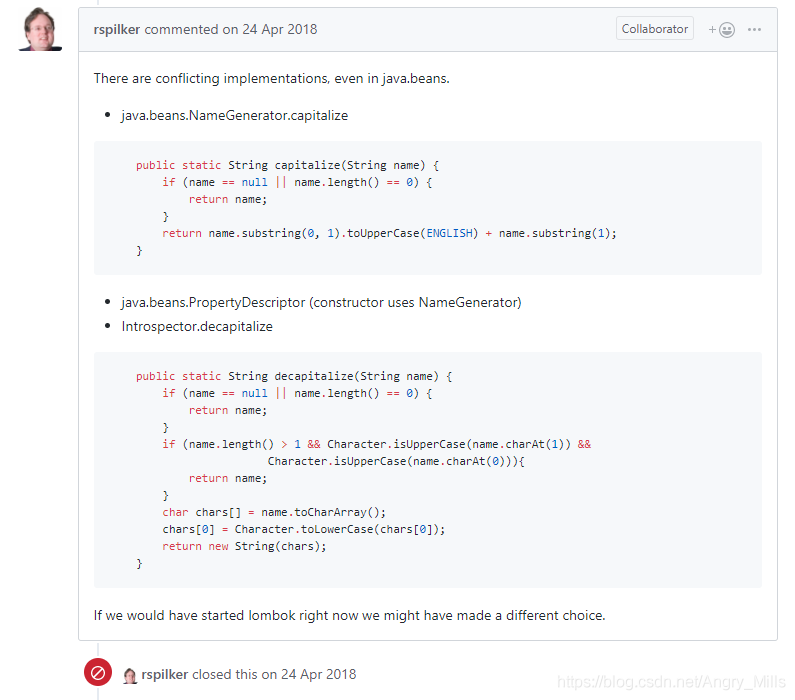Click sentence 'If we would have started lombok right now...'

click(x=349, y=615)
